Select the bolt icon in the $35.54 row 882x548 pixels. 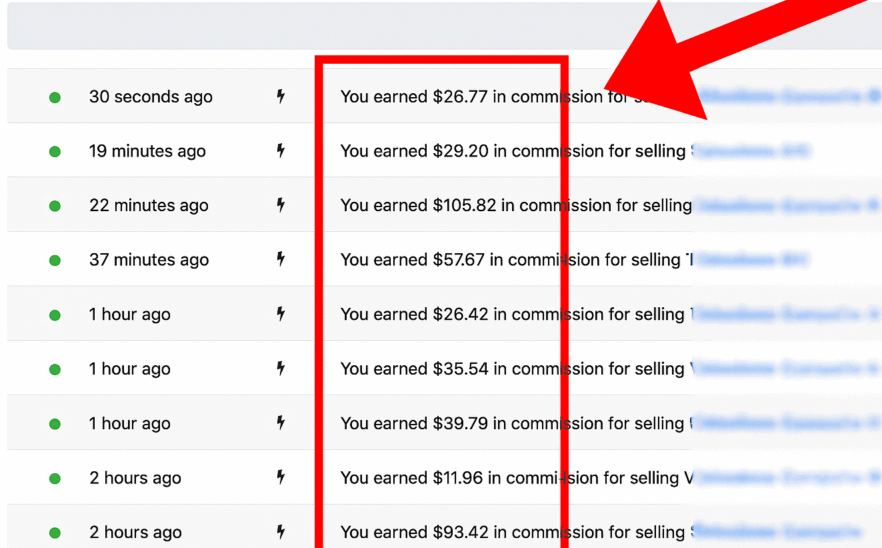pos(281,368)
